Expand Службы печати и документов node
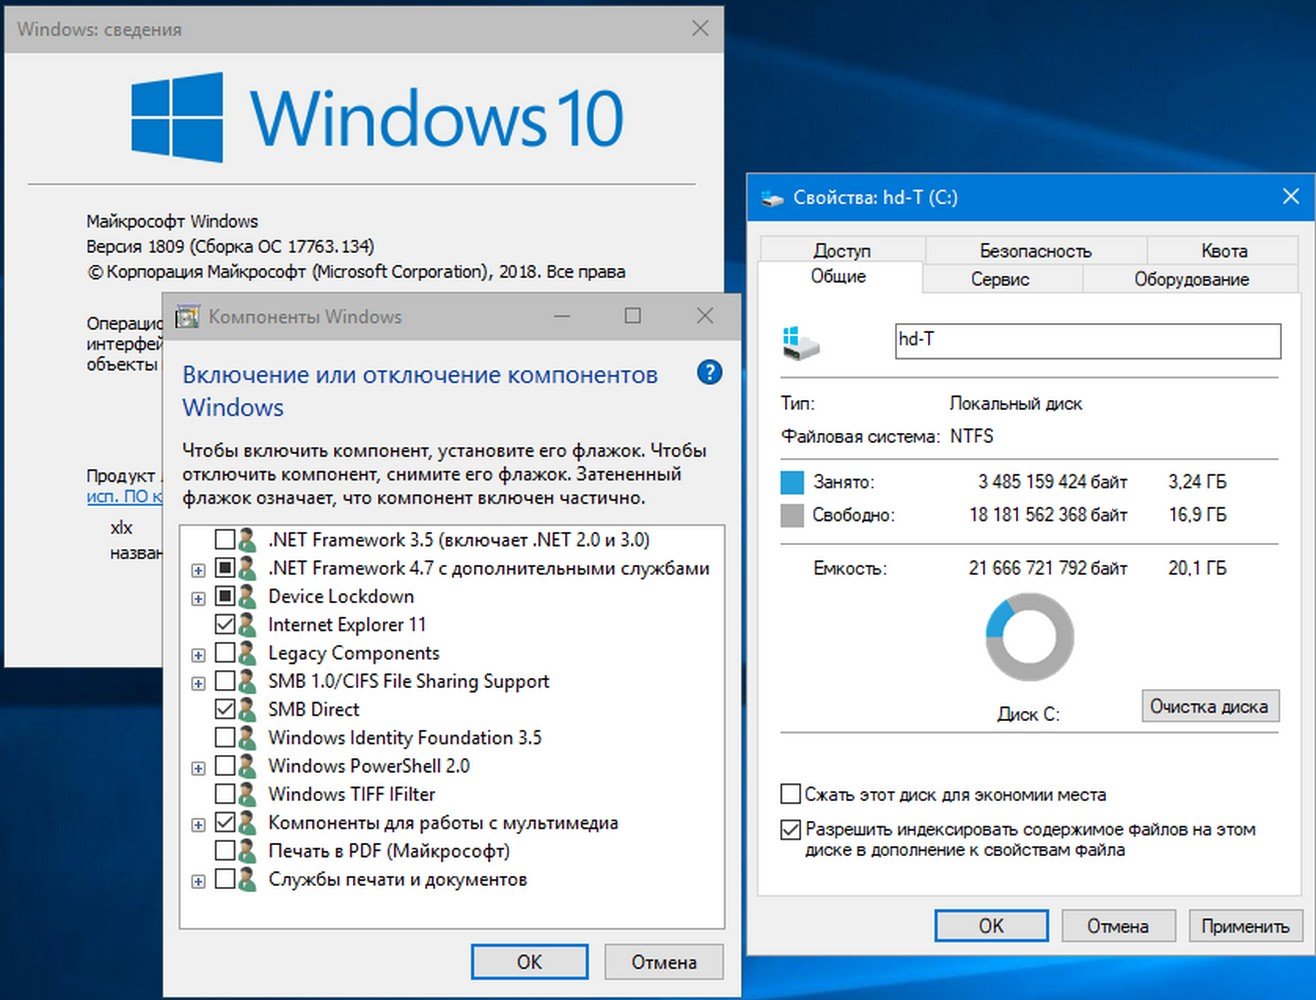 [198, 881]
